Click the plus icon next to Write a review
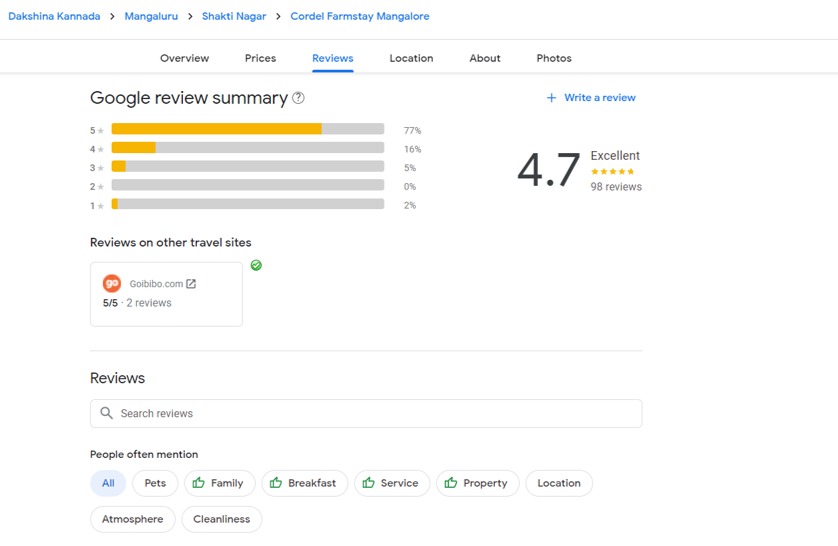Viewport: 838px width, 546px height. click(551, 98)
